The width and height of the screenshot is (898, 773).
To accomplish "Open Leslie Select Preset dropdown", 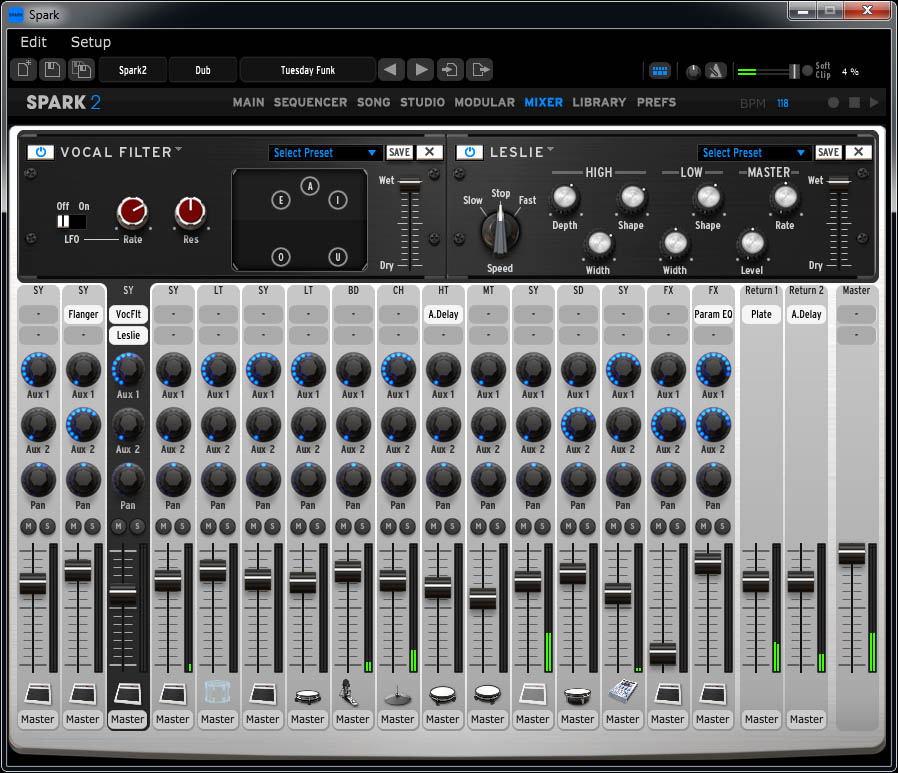I will point(754,153).
